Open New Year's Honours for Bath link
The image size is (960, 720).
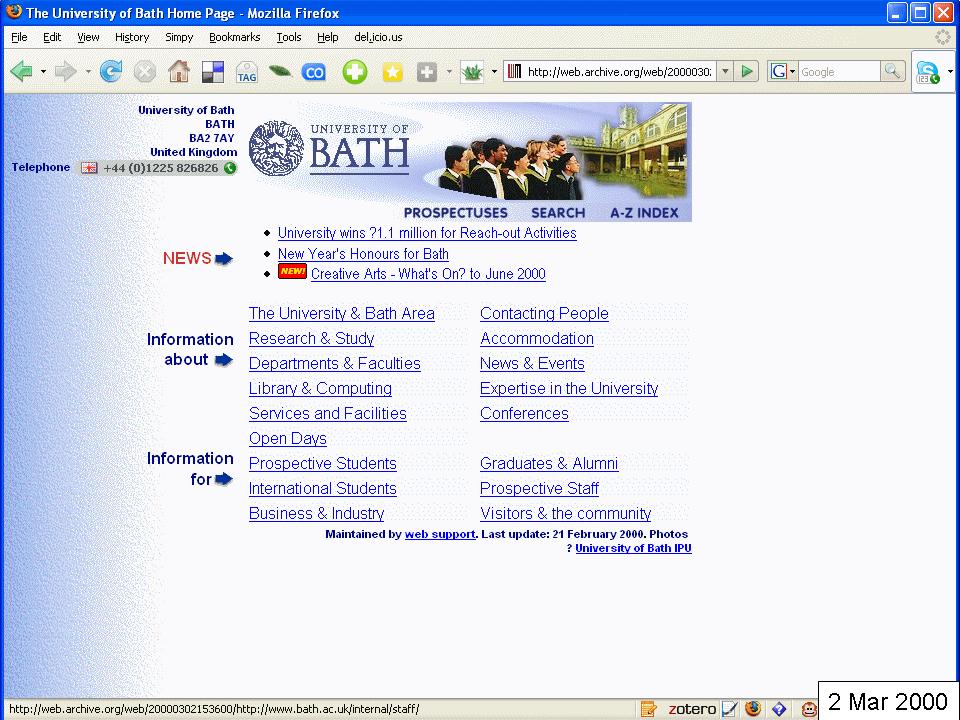point(363,253)
